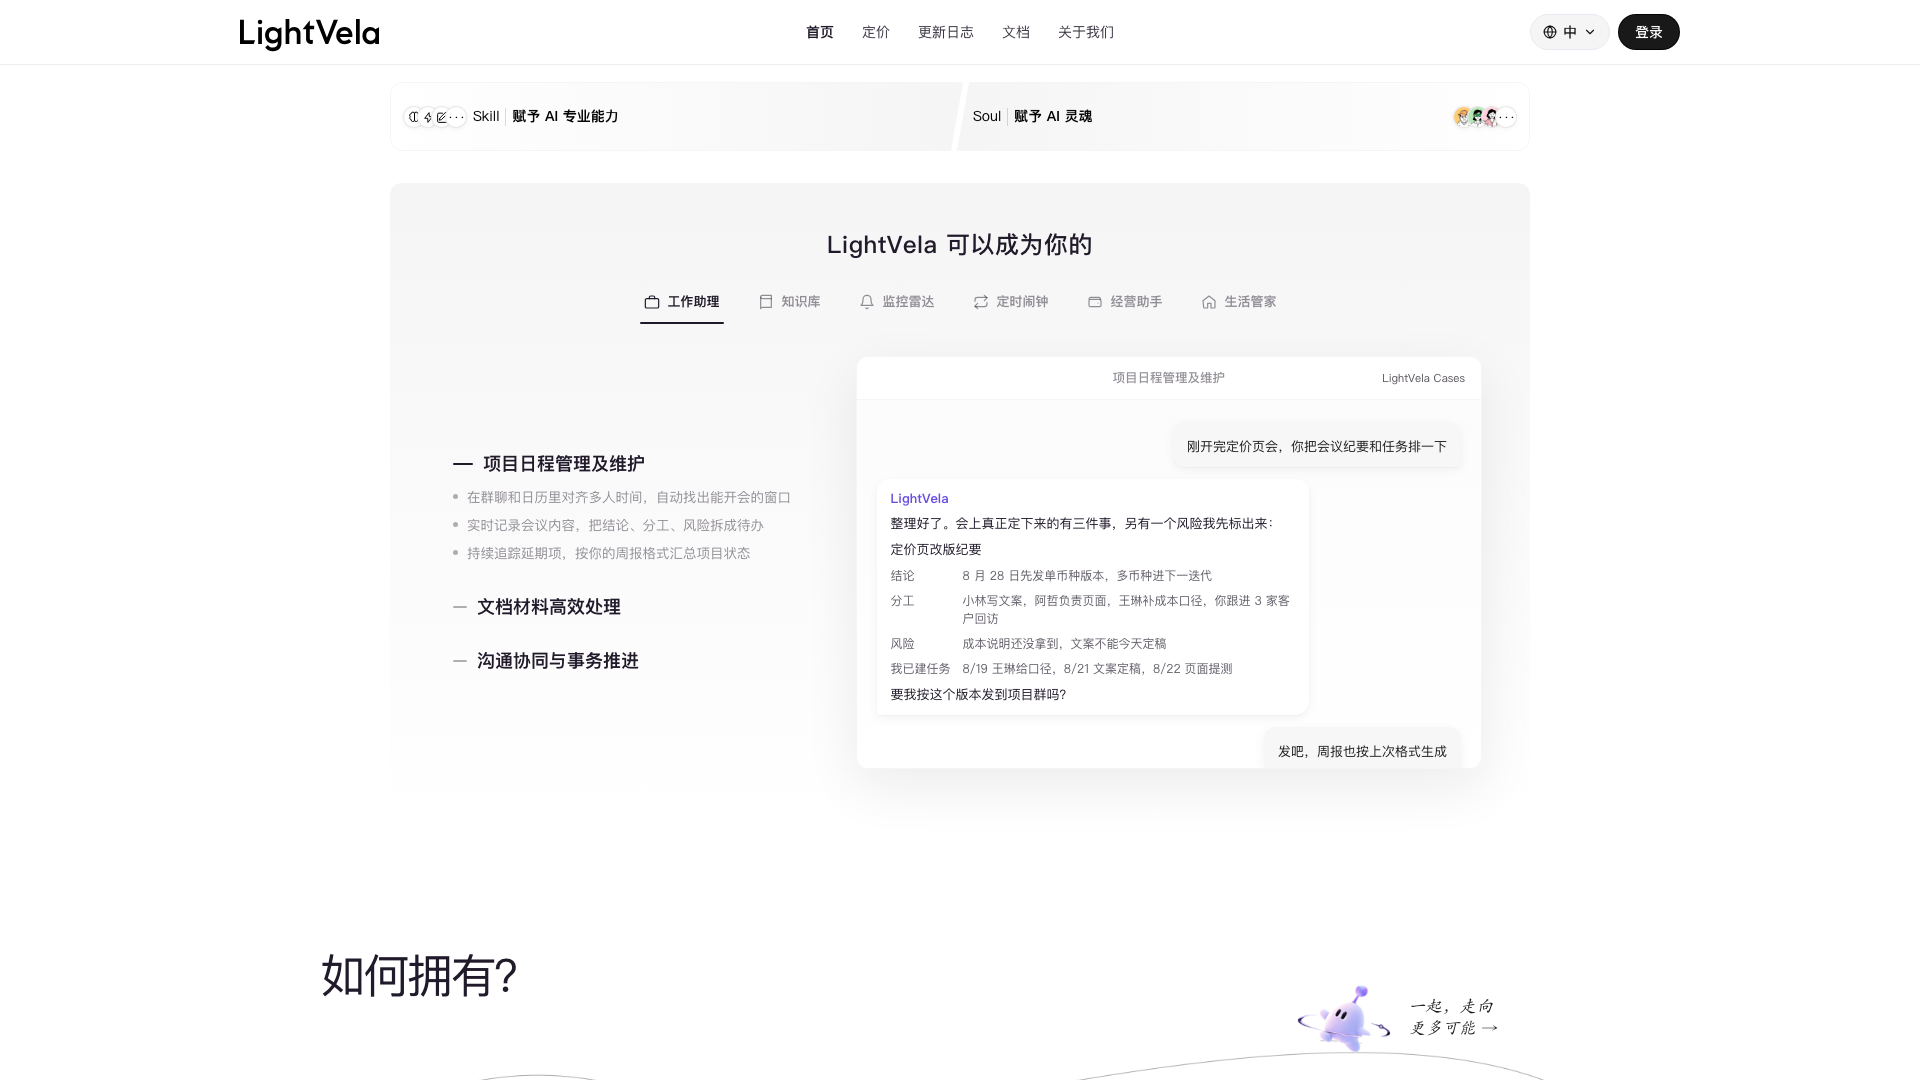The width and height of the screenshot is (1920, 1080).
Task: Click the chat panel title 项目日程管理及维护
Action: (x=1168, y=378)
